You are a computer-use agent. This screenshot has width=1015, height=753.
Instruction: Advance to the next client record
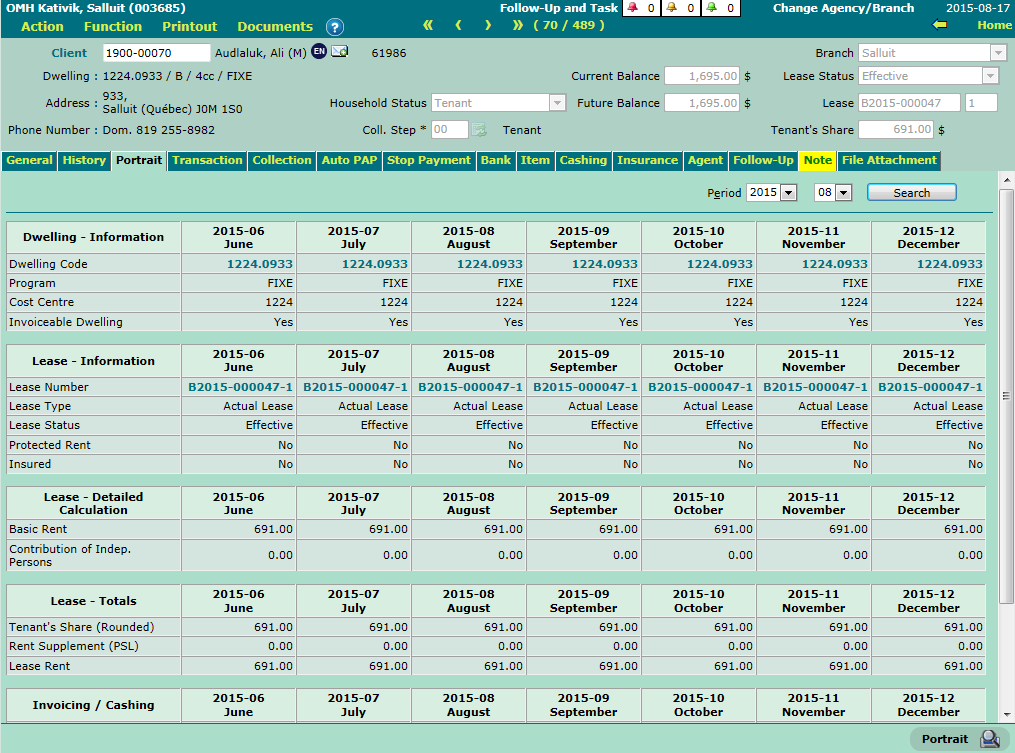tap(488, 25)
